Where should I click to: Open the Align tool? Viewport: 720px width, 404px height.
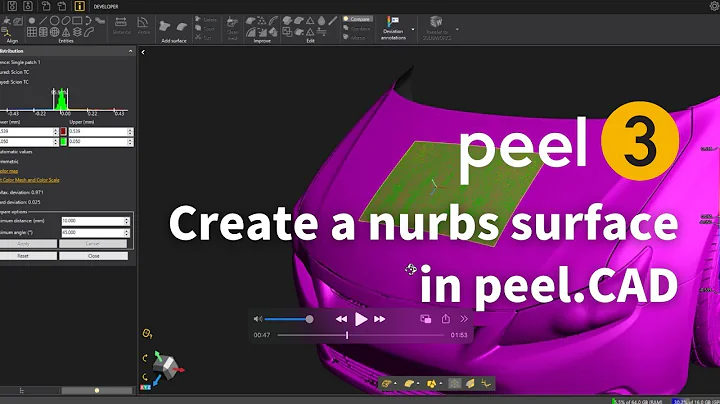[x=7, y=34]
